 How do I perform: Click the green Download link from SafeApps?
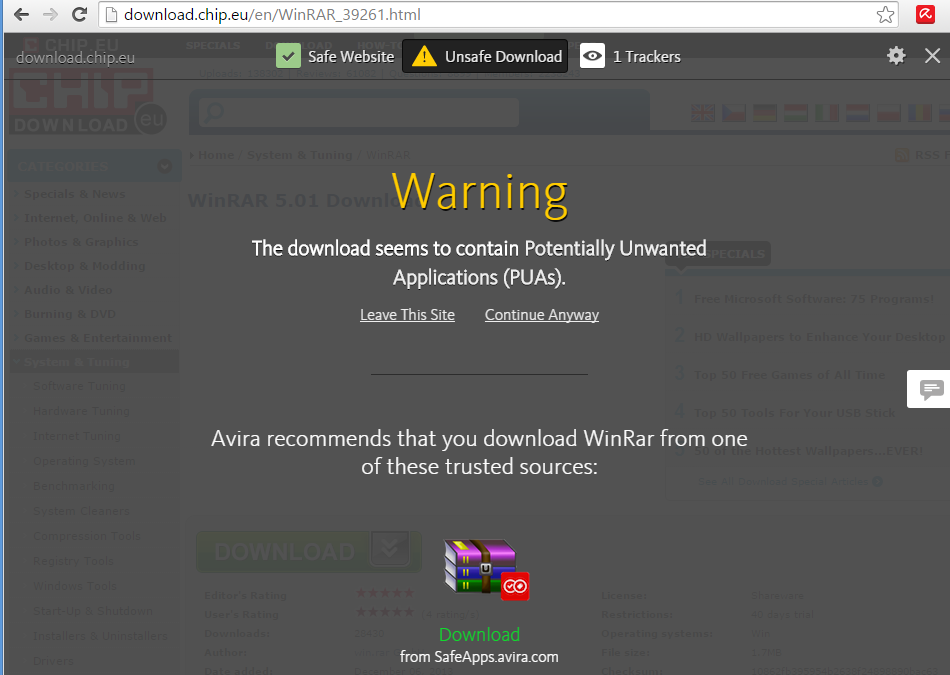point(479,634)
